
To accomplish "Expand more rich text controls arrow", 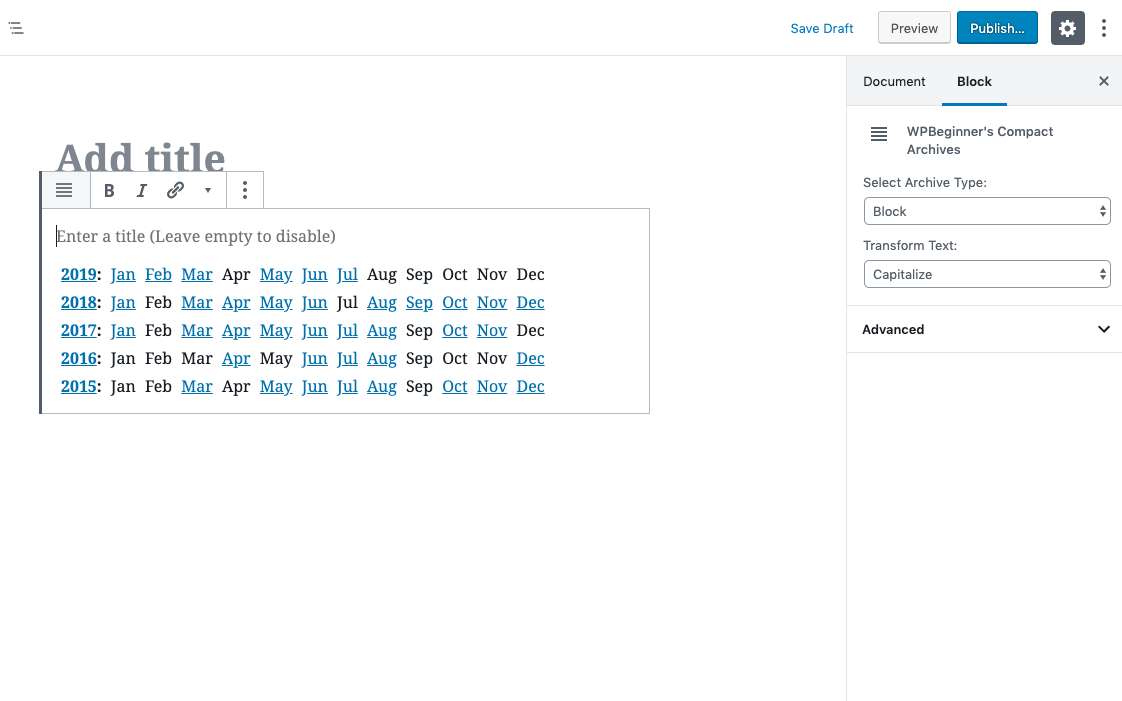I will tap(208, 190).
